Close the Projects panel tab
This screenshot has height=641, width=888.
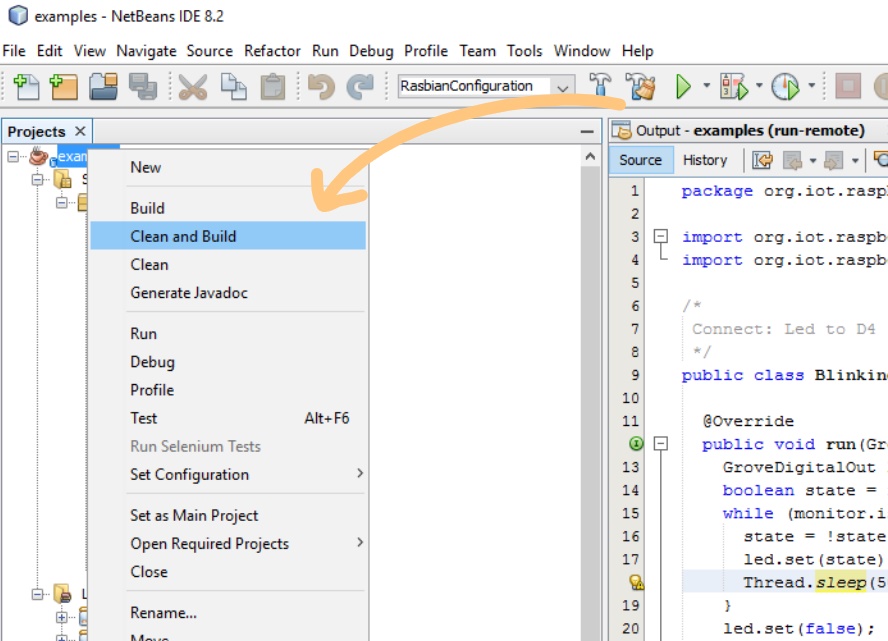click(x=80, y=131)
